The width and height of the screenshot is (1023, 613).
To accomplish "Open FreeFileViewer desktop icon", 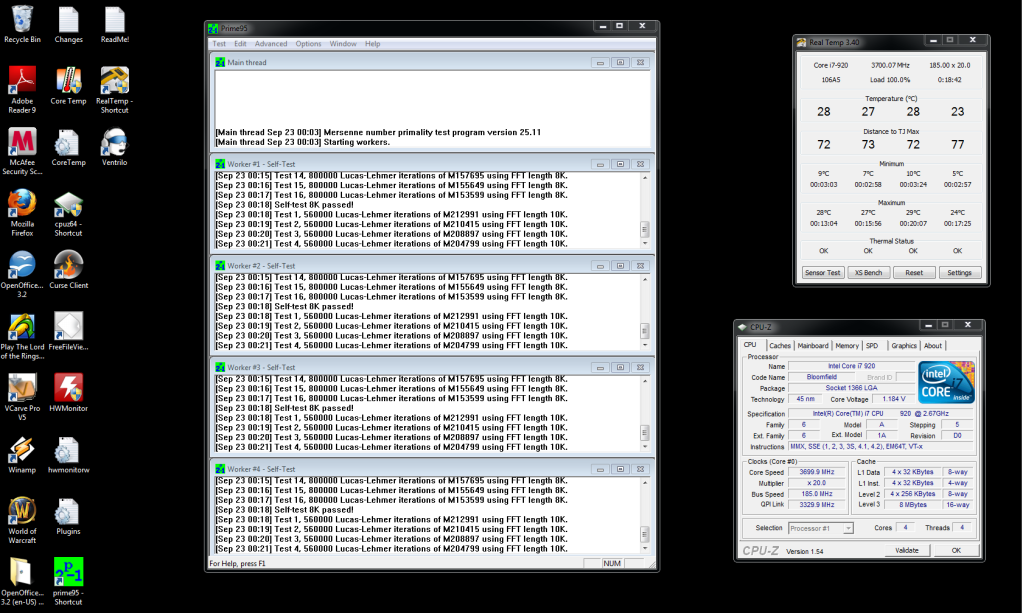I will click(69, 331).
